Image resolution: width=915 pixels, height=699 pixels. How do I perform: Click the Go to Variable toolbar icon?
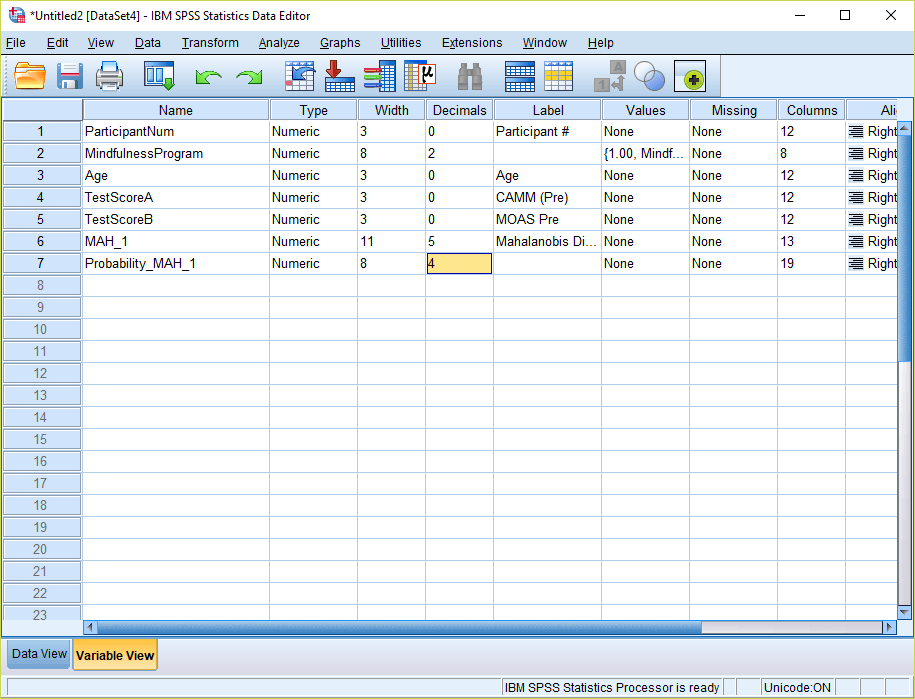(340, 77)
